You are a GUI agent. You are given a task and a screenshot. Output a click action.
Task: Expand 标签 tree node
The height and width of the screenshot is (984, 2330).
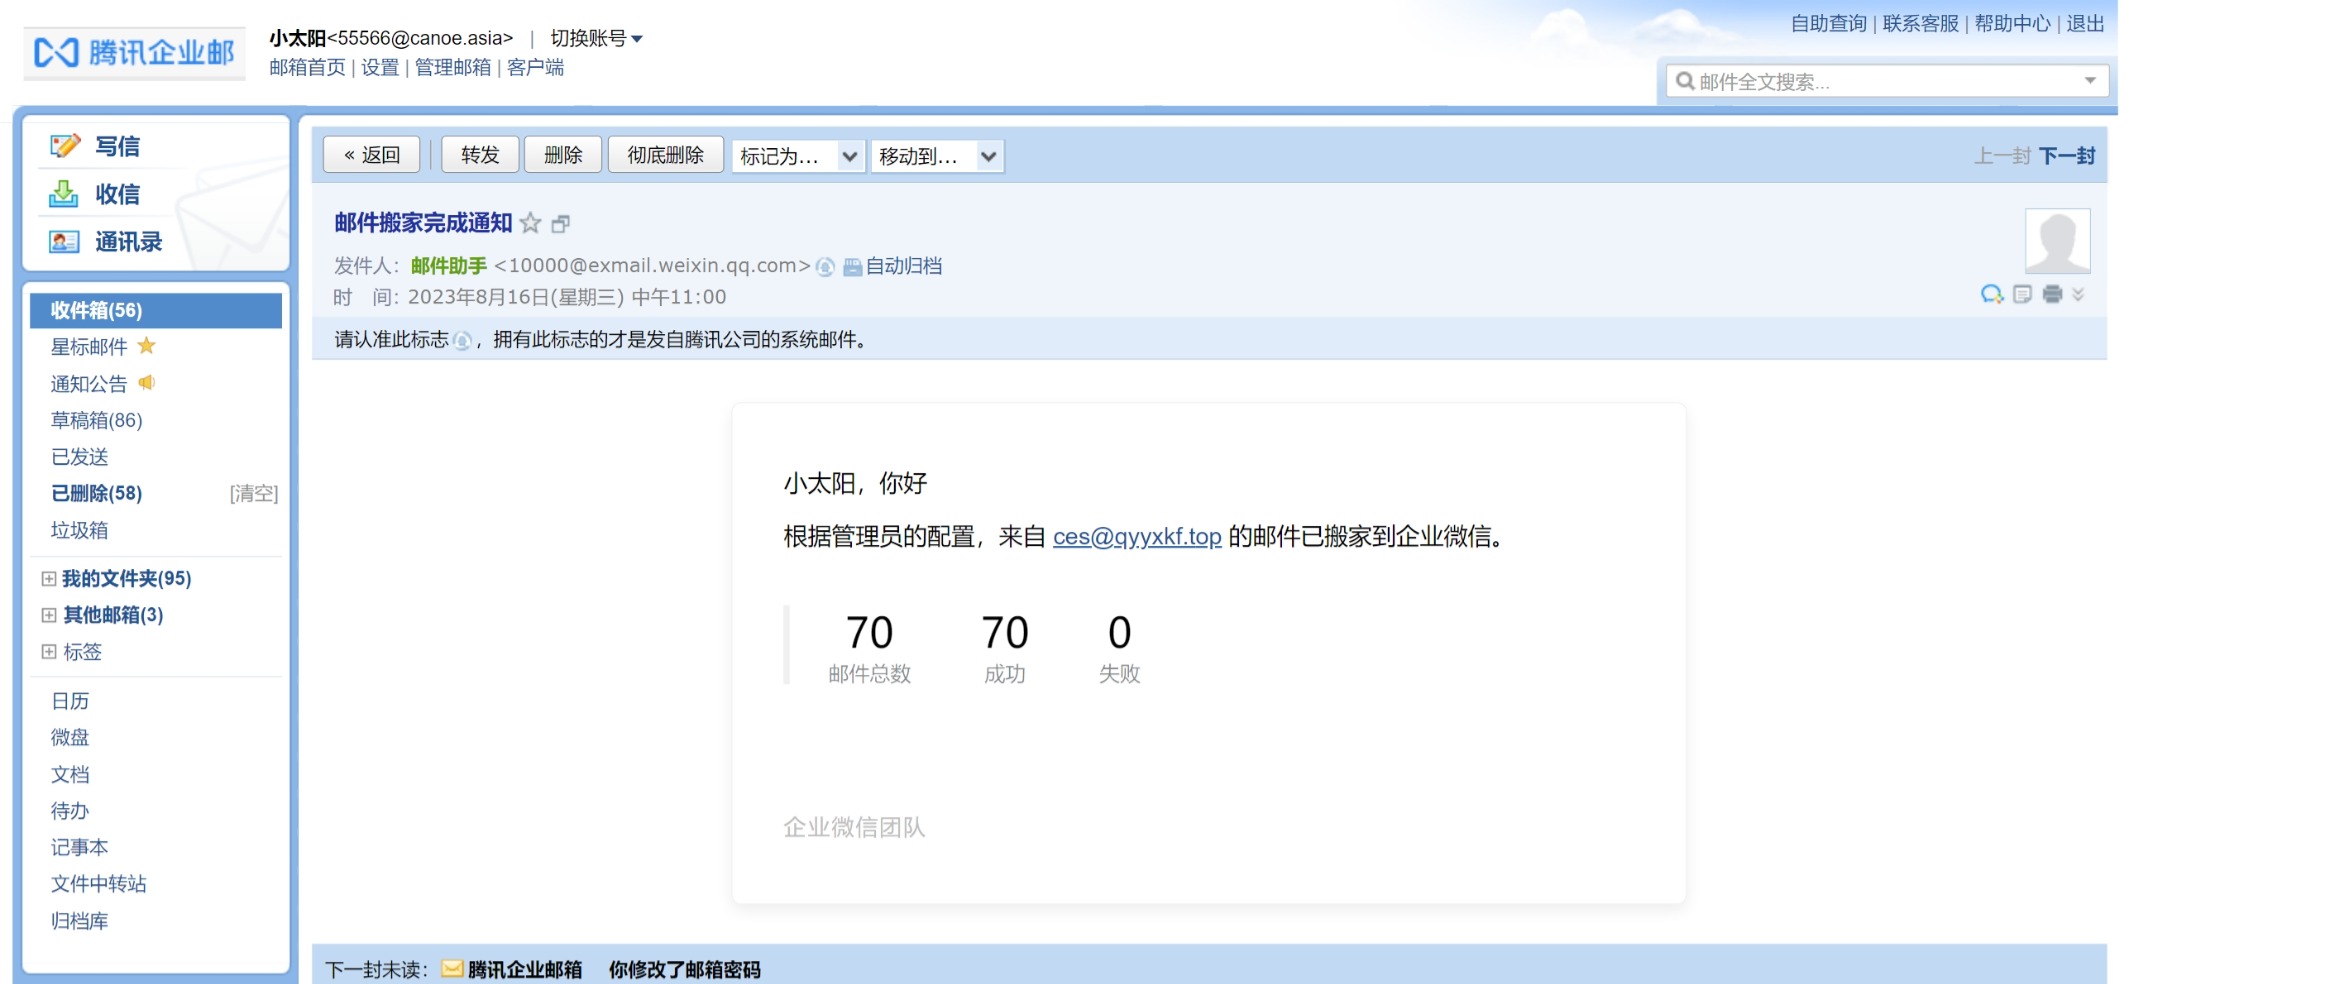click(48, 652)
